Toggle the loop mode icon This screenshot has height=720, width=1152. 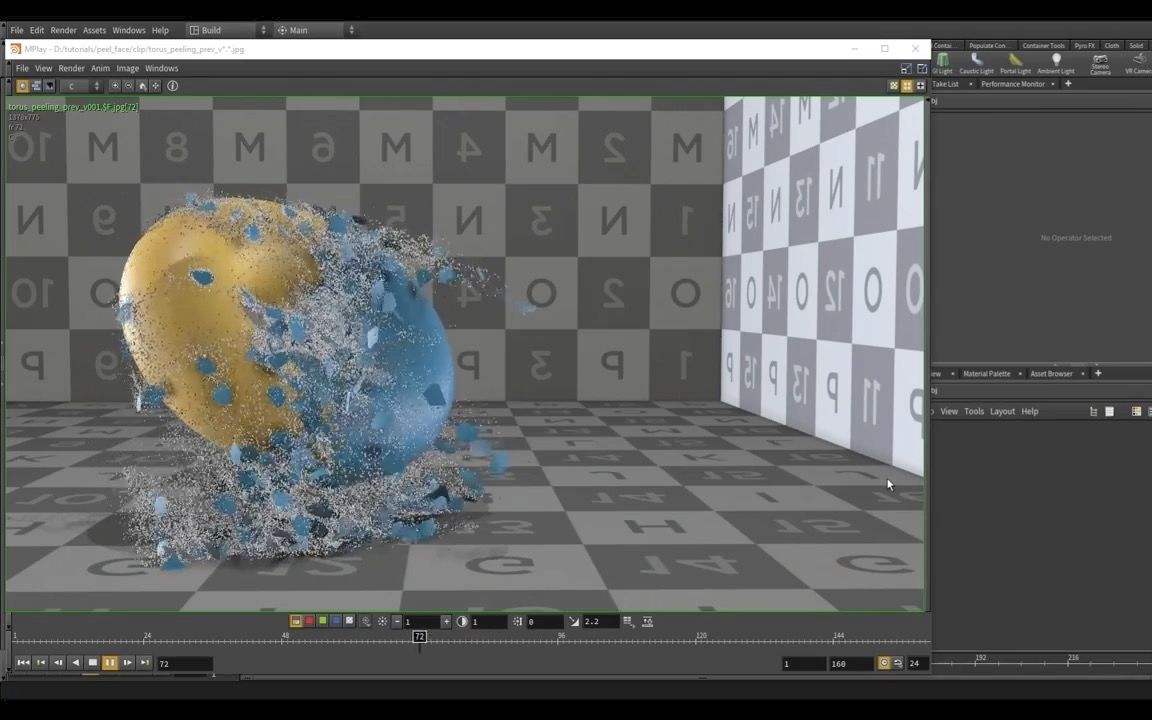(x=898, y=663)
